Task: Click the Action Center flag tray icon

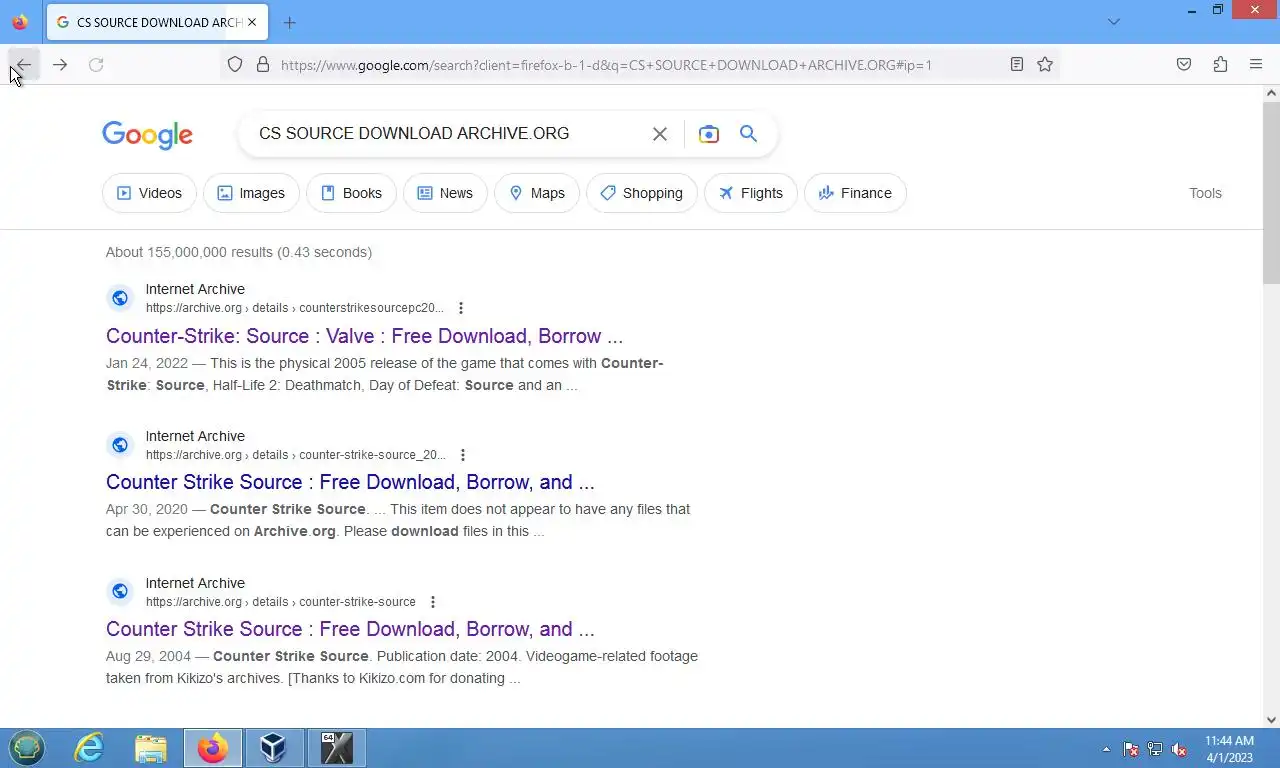Action: tap(1131, 749)
